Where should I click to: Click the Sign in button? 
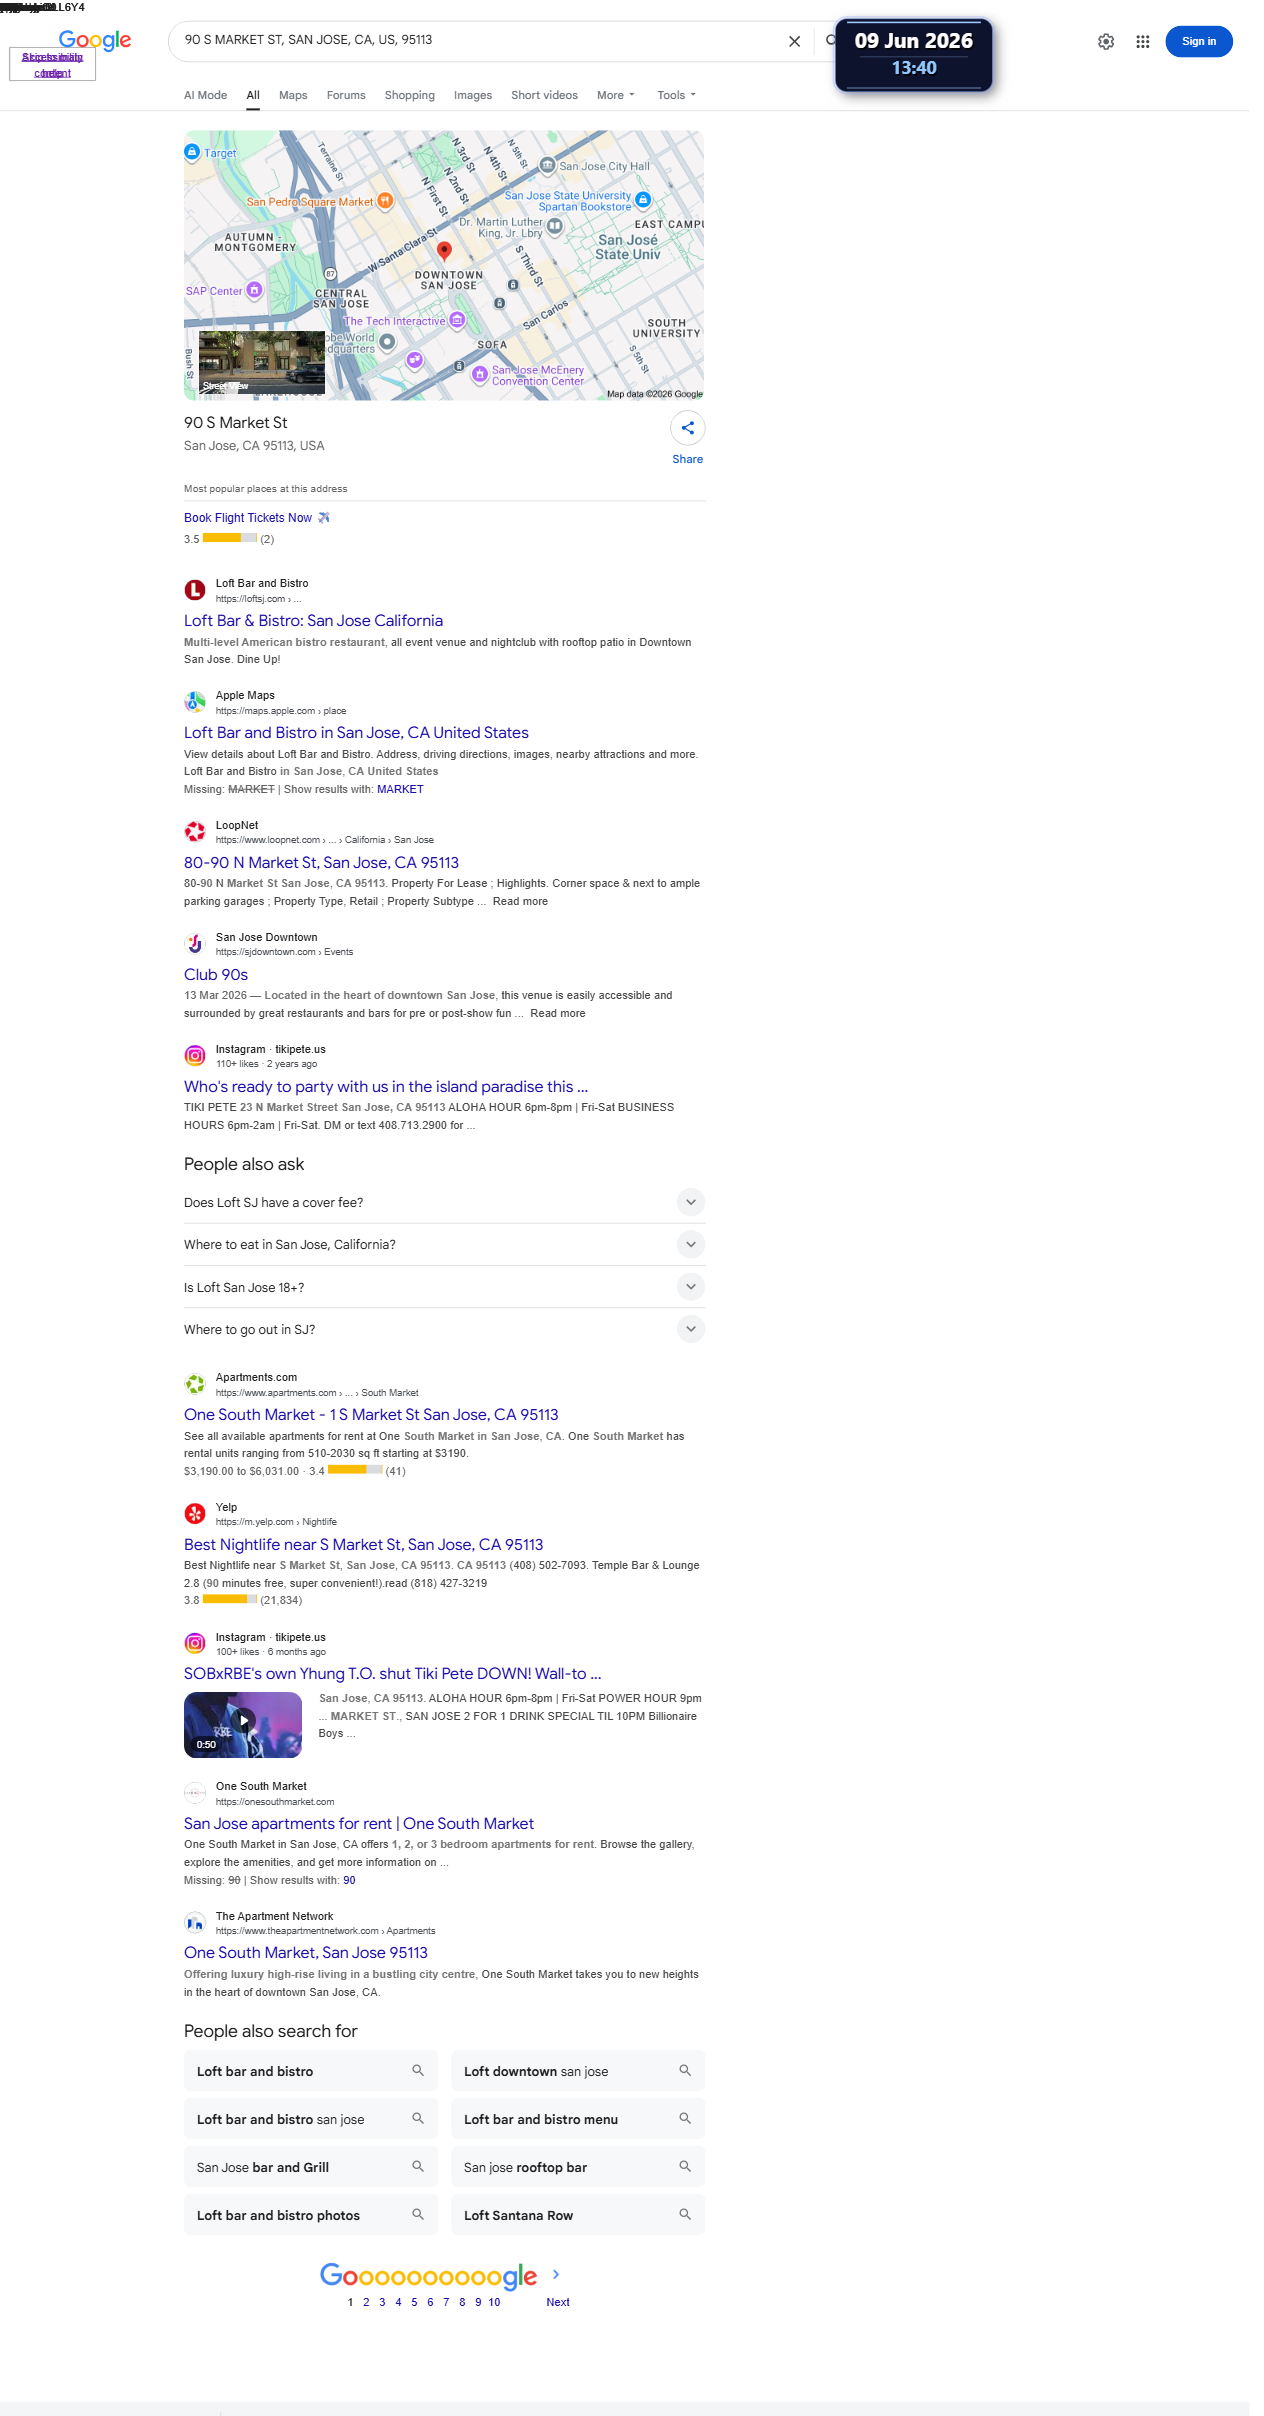pos(1199,42)
